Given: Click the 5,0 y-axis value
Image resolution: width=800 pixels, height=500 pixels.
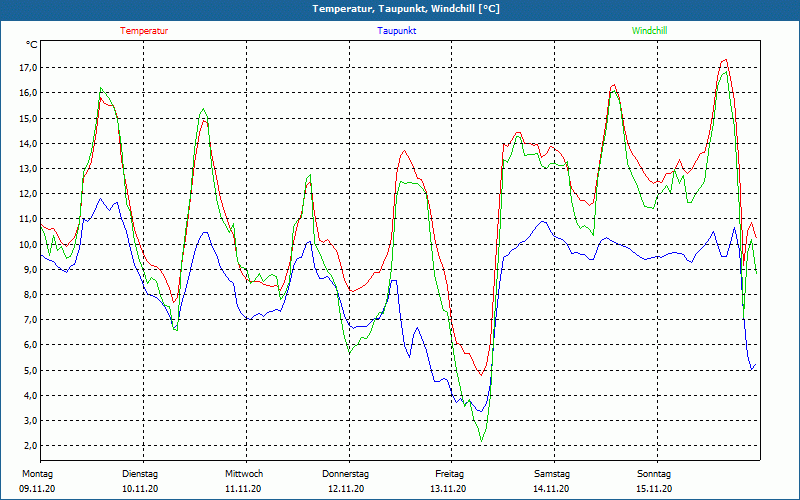Looking at the screenshot, I should tap(30, 370).
